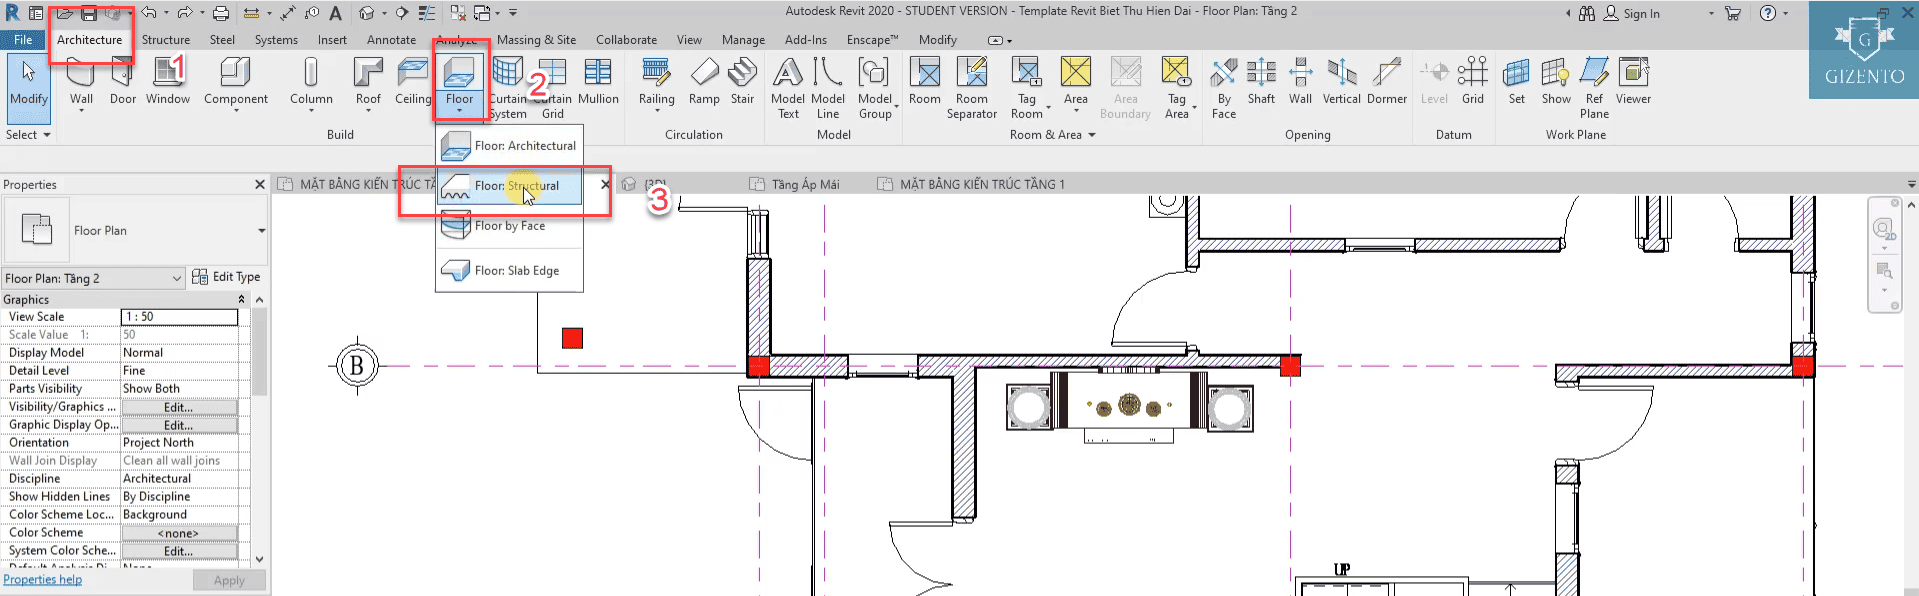Collapse the Graphics properties section
The width and height of the screenshot is (1919, 596).
point(241,300)
